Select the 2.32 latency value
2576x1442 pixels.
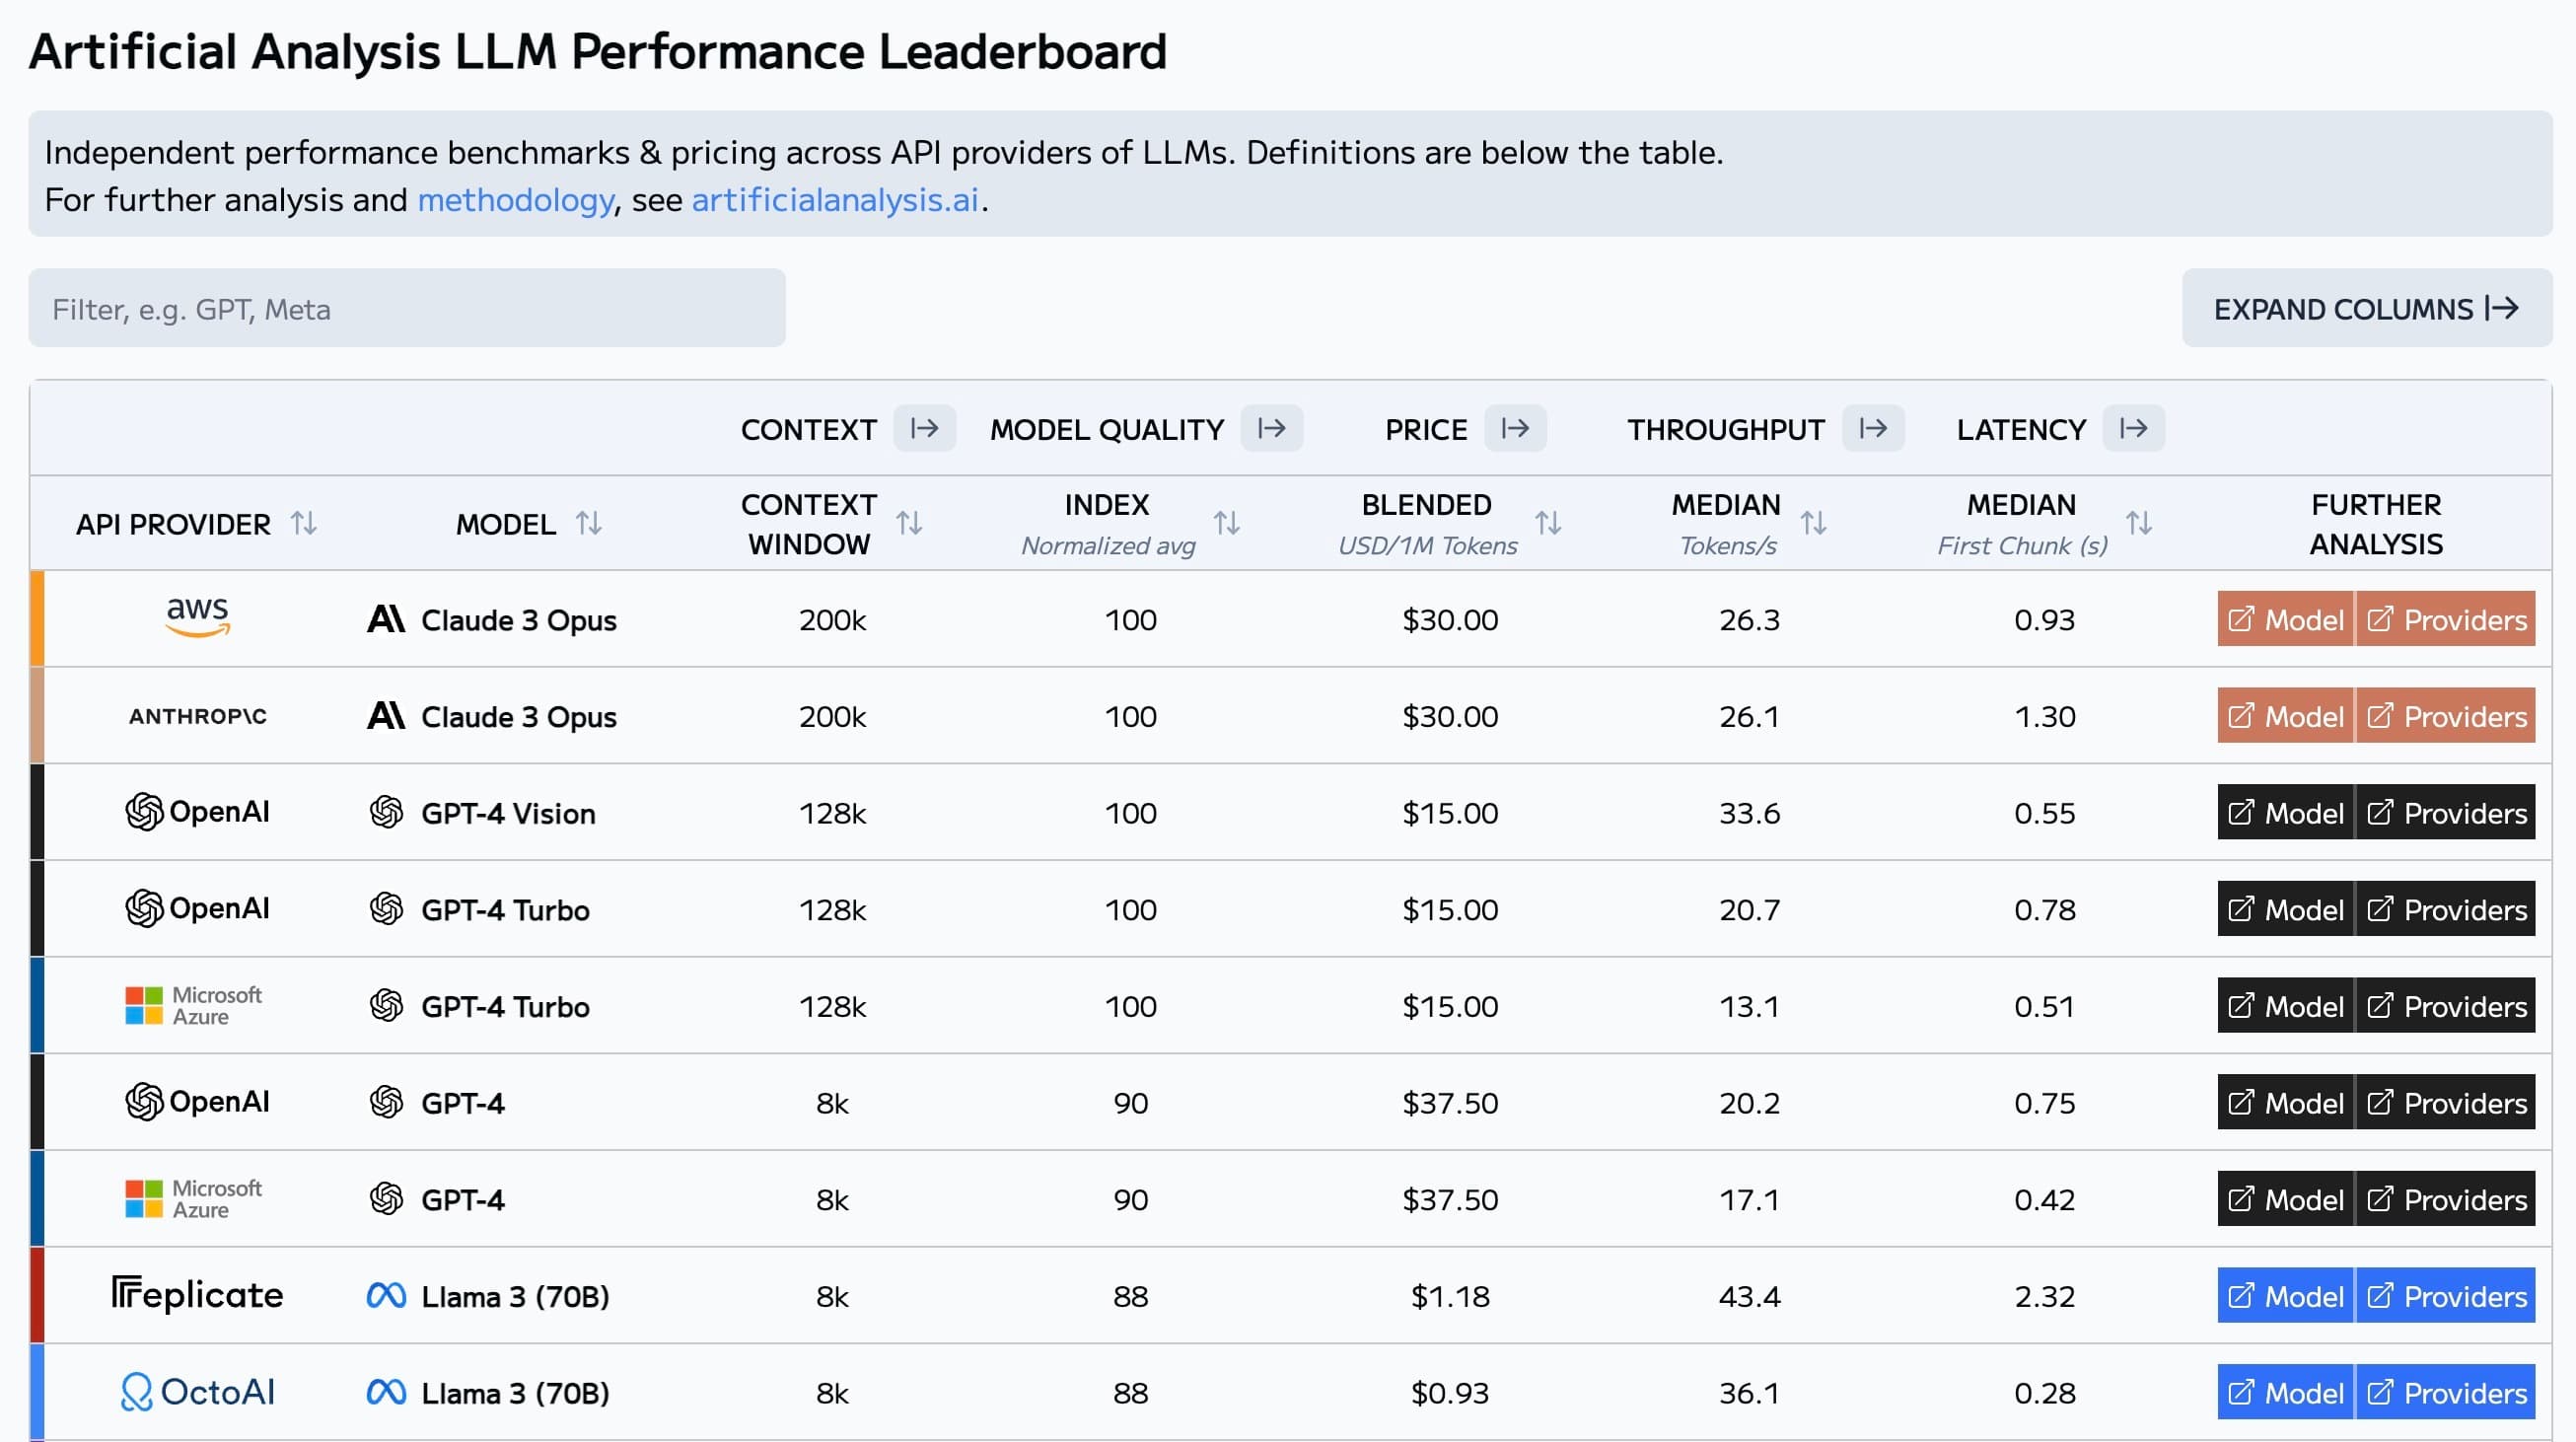coord(2045,1296)
